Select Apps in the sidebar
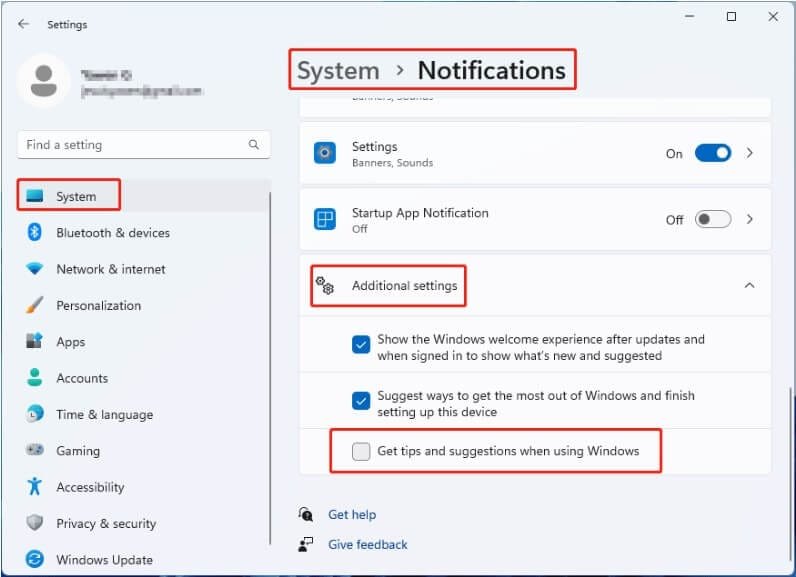The width and height of the screenshot is (796, 577). coord(71,342)
